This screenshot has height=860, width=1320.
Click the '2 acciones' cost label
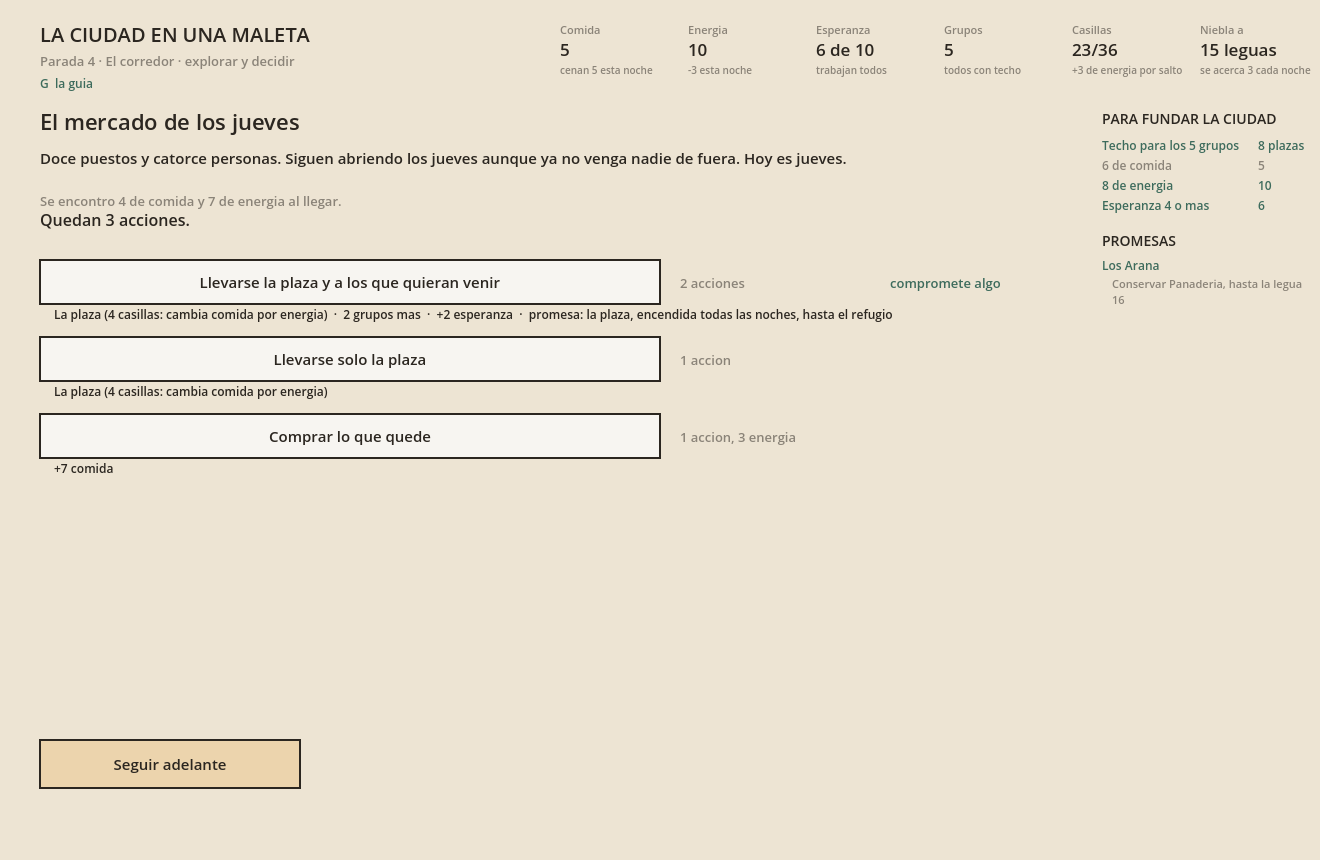[712, 283]
